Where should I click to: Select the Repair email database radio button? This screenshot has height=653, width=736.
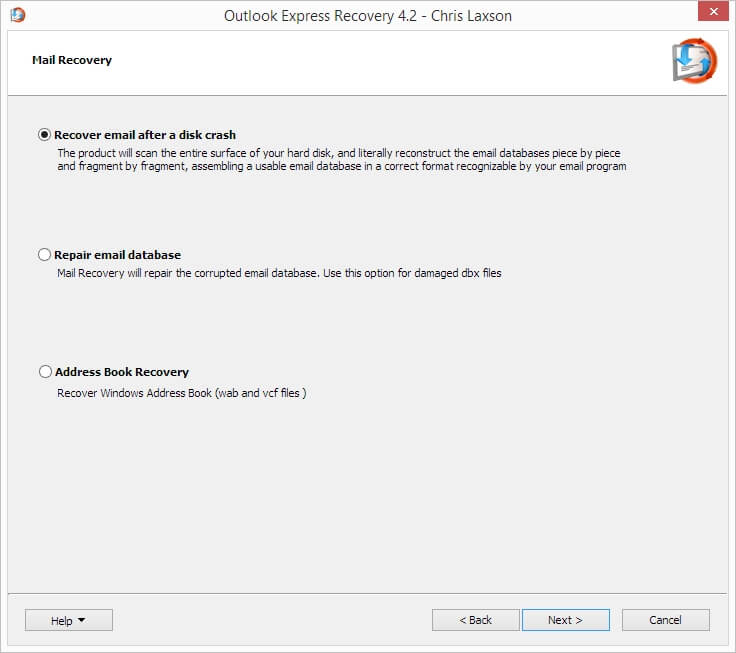pos(44,254)
